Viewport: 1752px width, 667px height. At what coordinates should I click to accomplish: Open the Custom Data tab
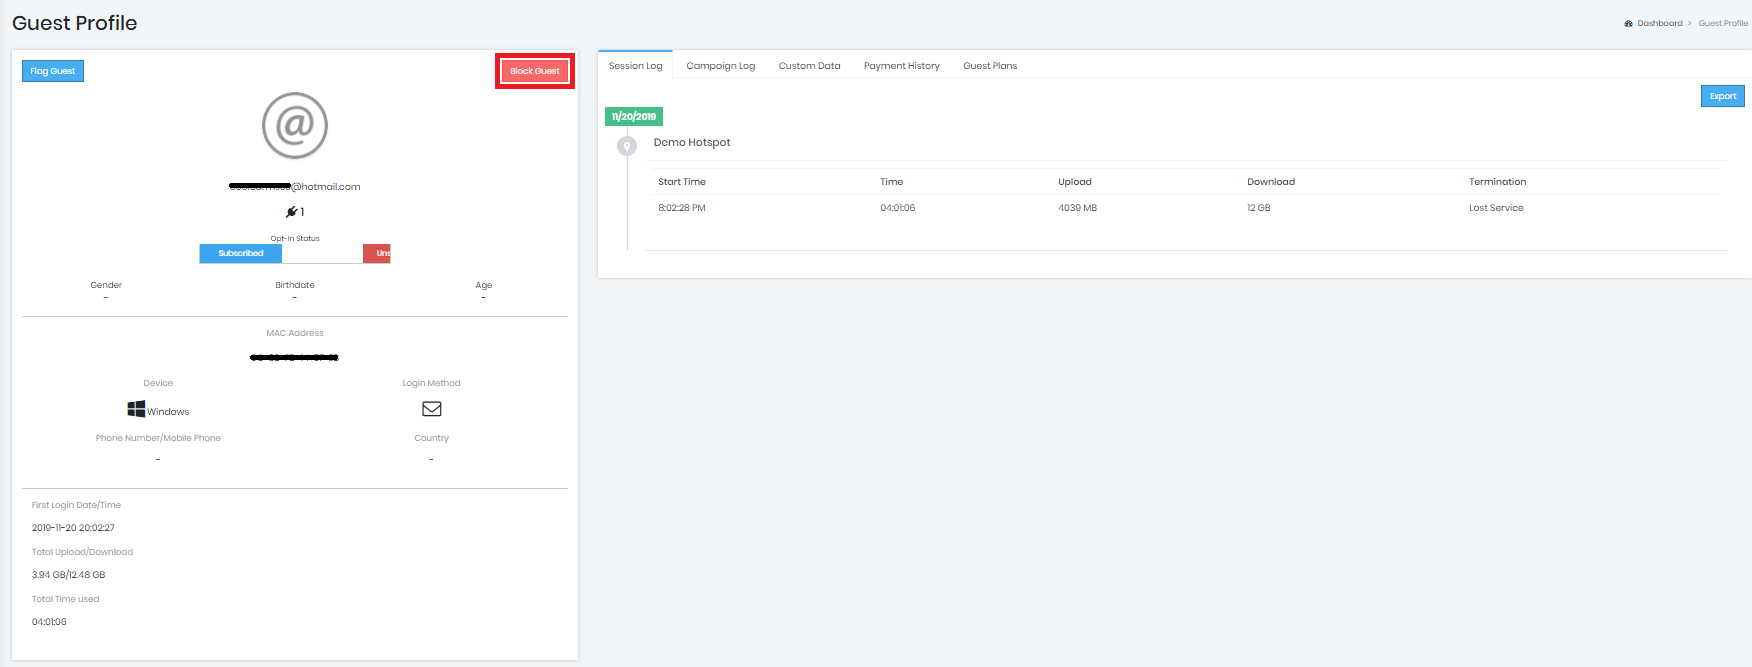pyautogui.click(x=809, y=66)
